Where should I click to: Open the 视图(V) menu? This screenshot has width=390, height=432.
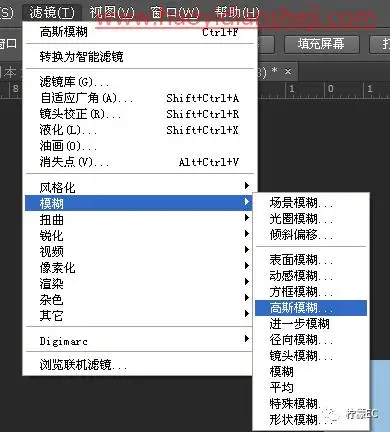[x=112, y=13]
